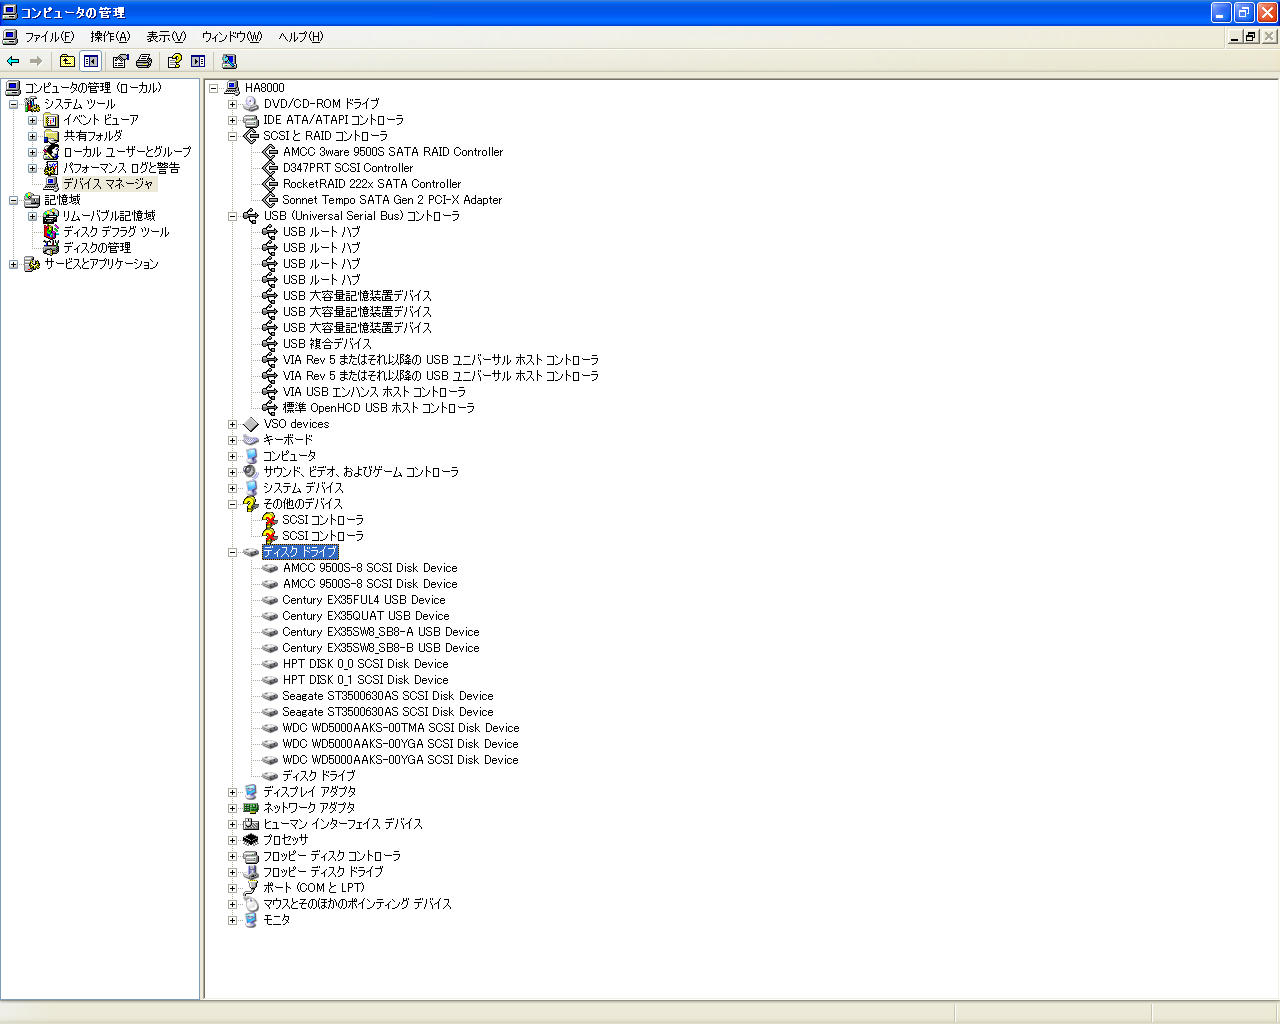Viewport: 1280px width, 1024px height.
Task: Collapse the SCSI と RAID コントローラ branch
Action: point(232,136)
